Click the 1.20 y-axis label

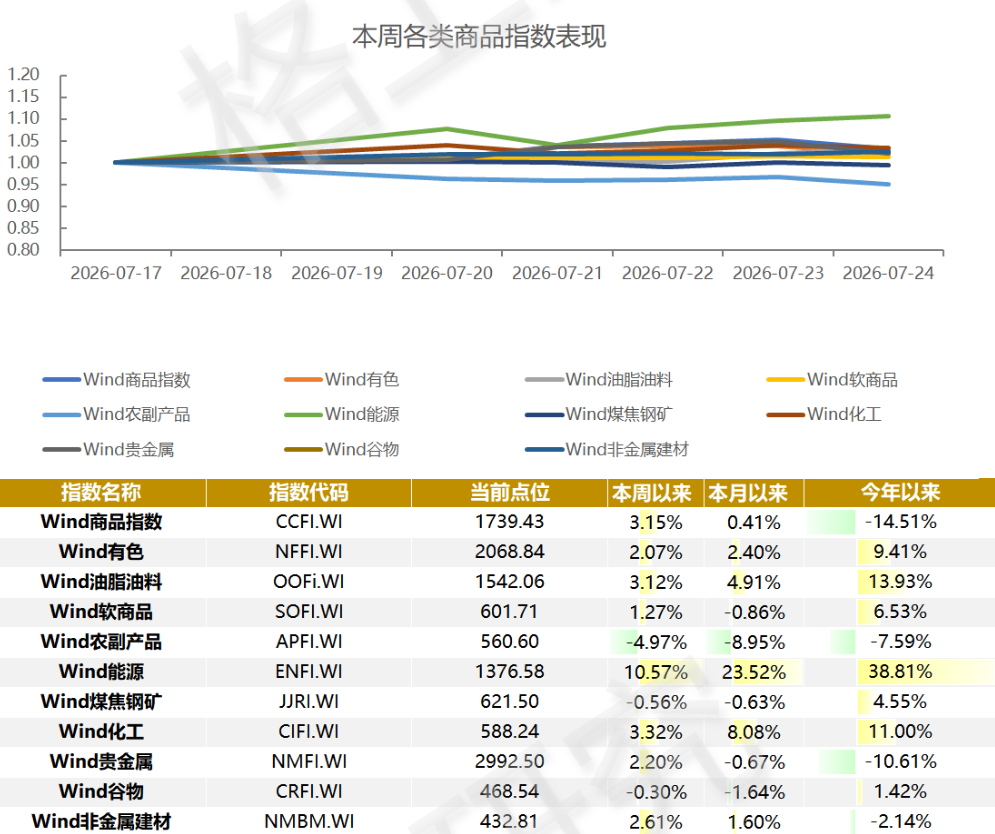pos(23,74)
